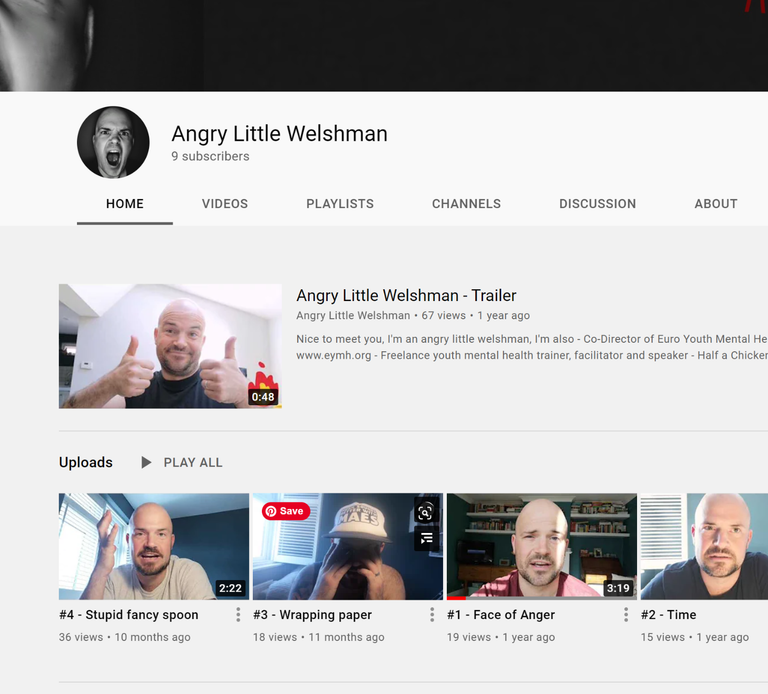Click channel name under the trailer title

(x=353, y=315)
